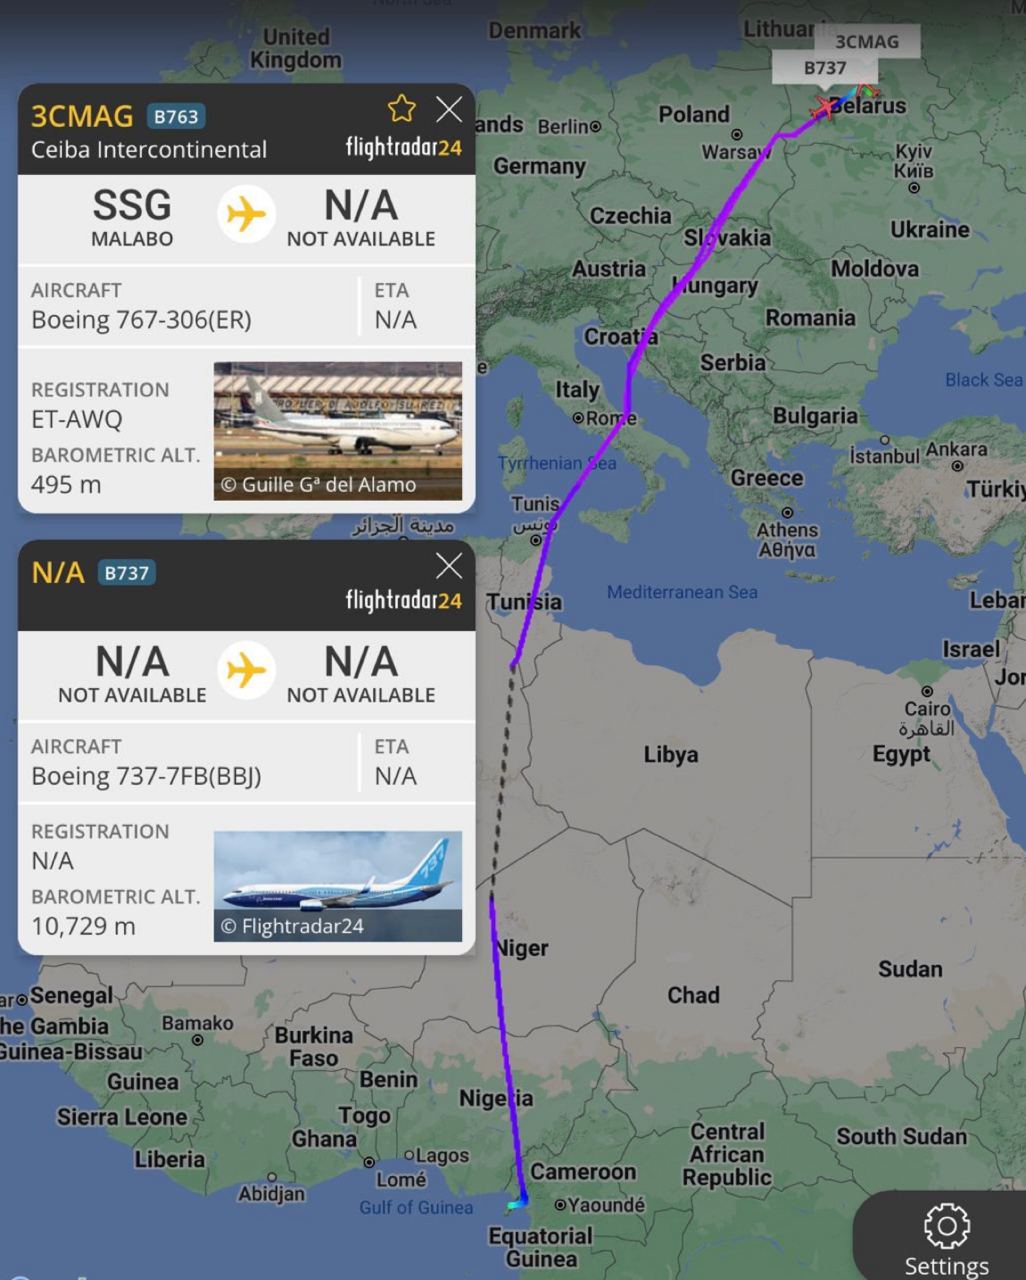Click the flight track endpoint near Equatorial Guinea
This screenshot has width=1026, height=1280.
pyautogui.click(x=520, y=1201)
